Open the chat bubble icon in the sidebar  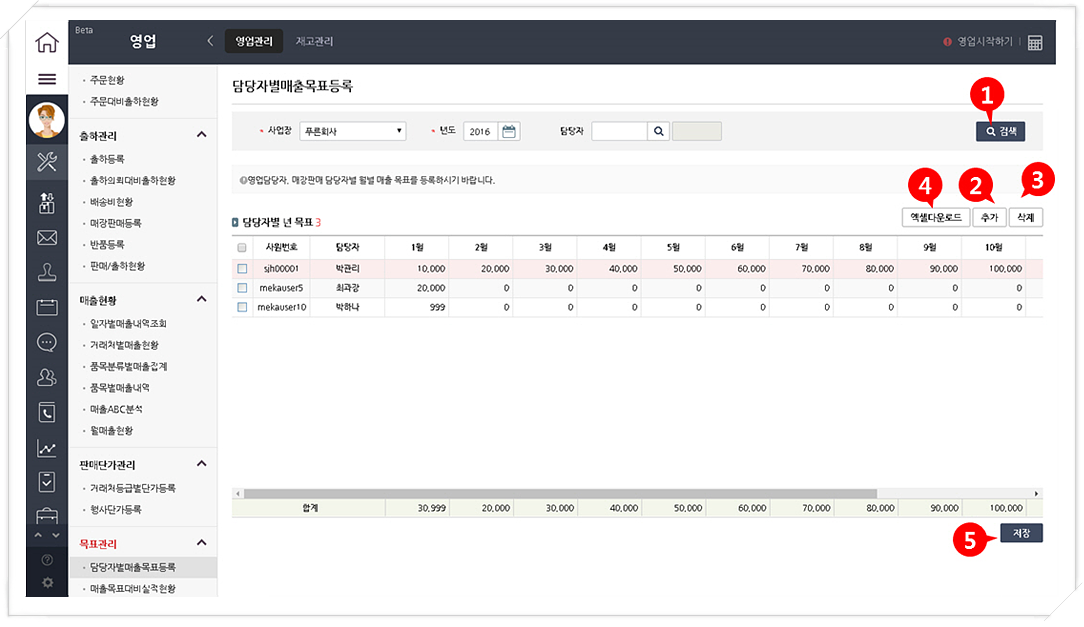tap(46, 342)
